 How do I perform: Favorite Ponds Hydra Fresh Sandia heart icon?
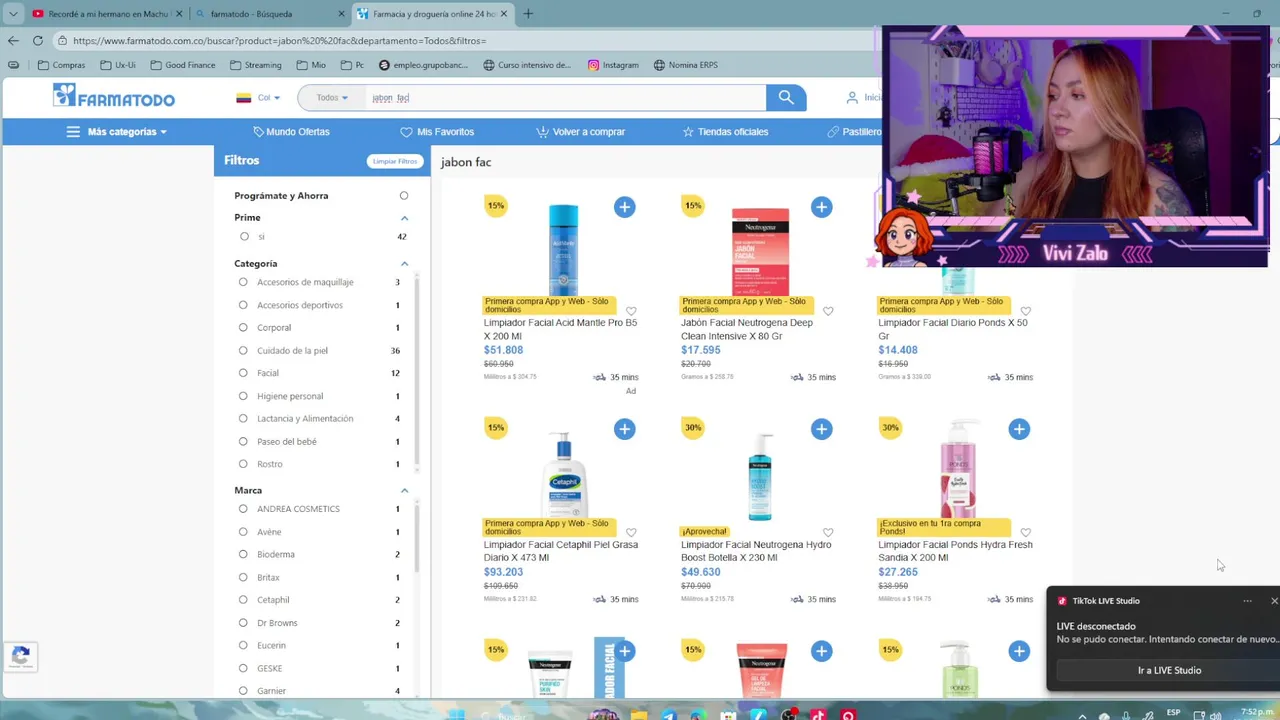tap(1025, 533)
